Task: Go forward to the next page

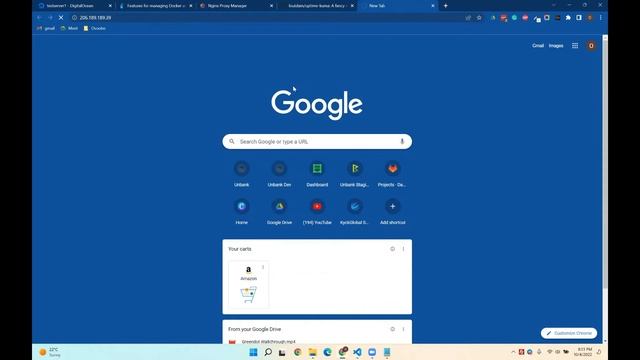Action: coord(50,18)
